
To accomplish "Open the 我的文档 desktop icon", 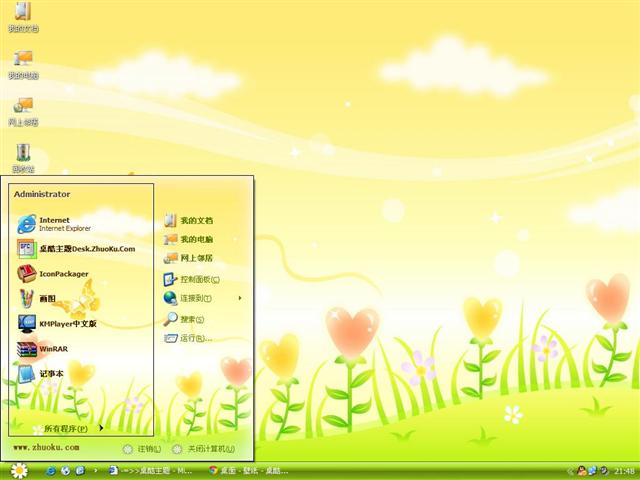I will [23, 17].
